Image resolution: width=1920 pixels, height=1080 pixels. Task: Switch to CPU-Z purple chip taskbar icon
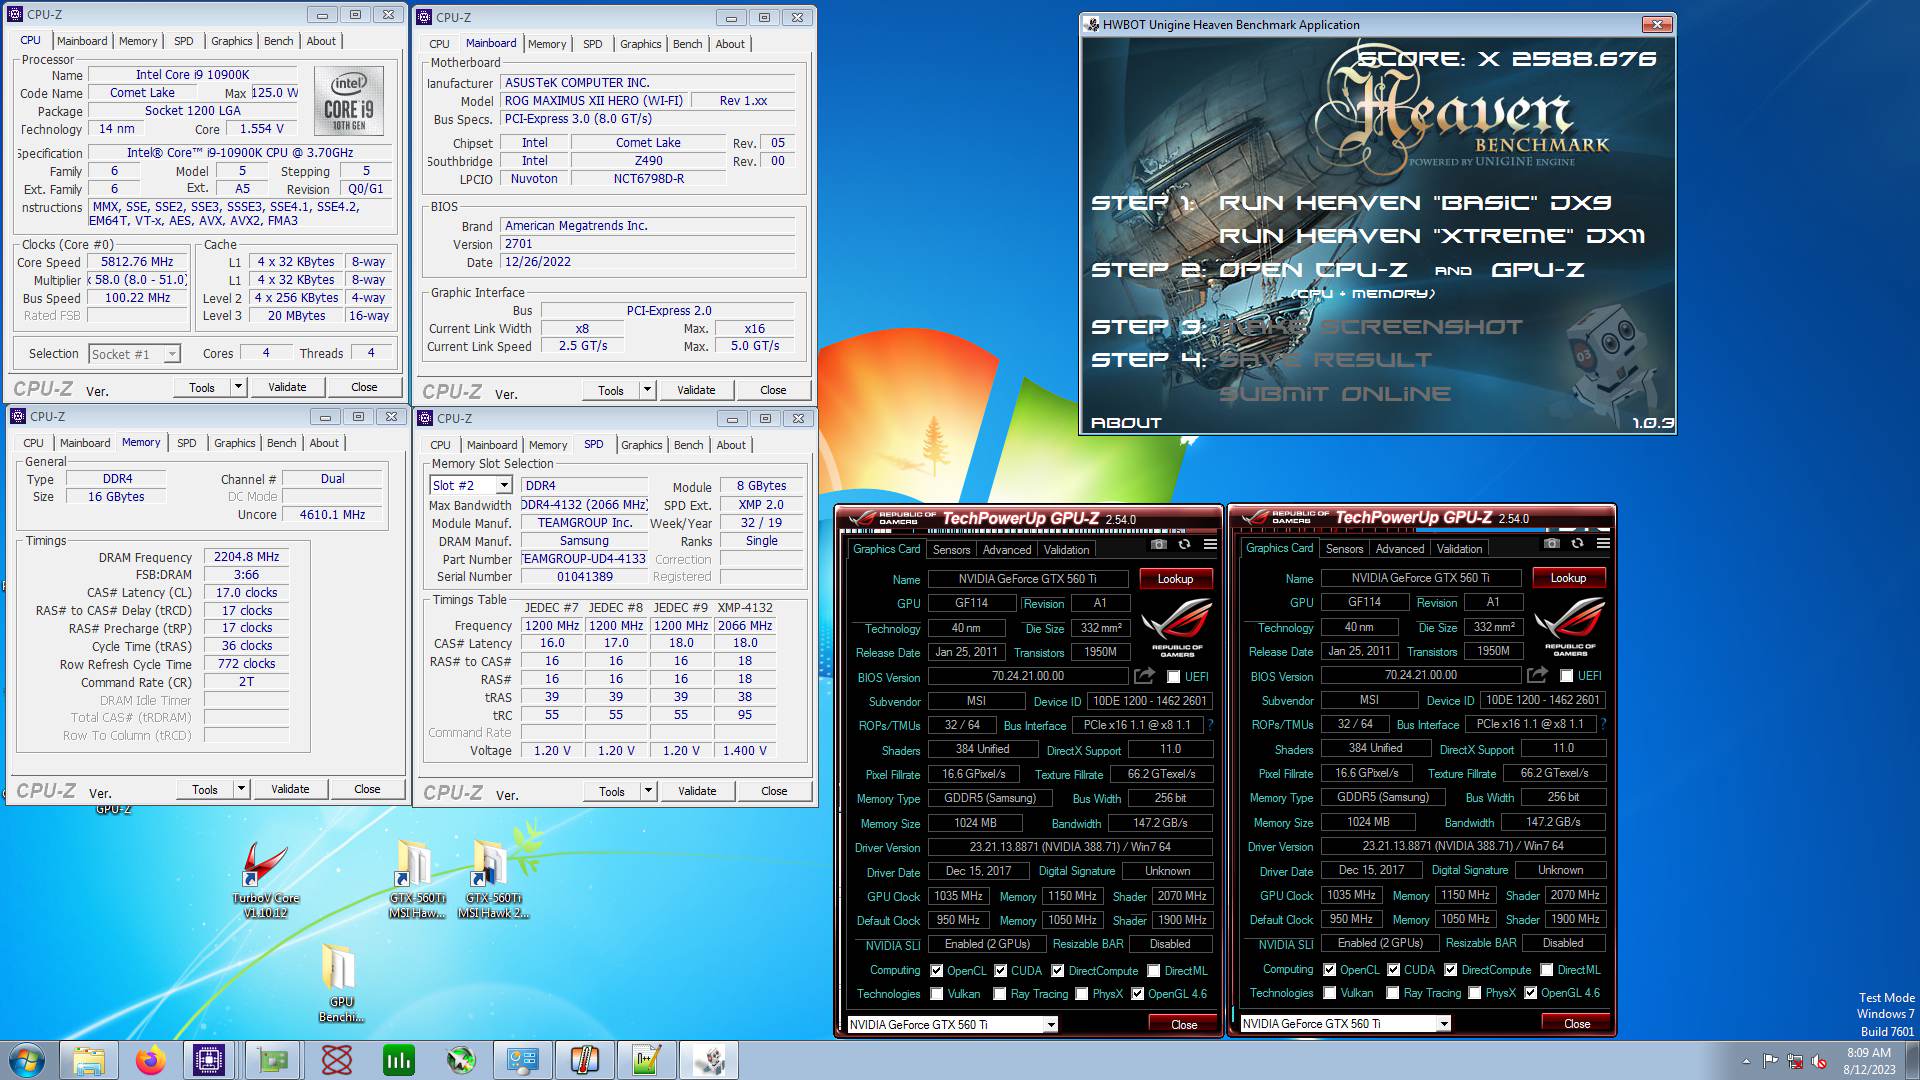[x=208, y=1060]
